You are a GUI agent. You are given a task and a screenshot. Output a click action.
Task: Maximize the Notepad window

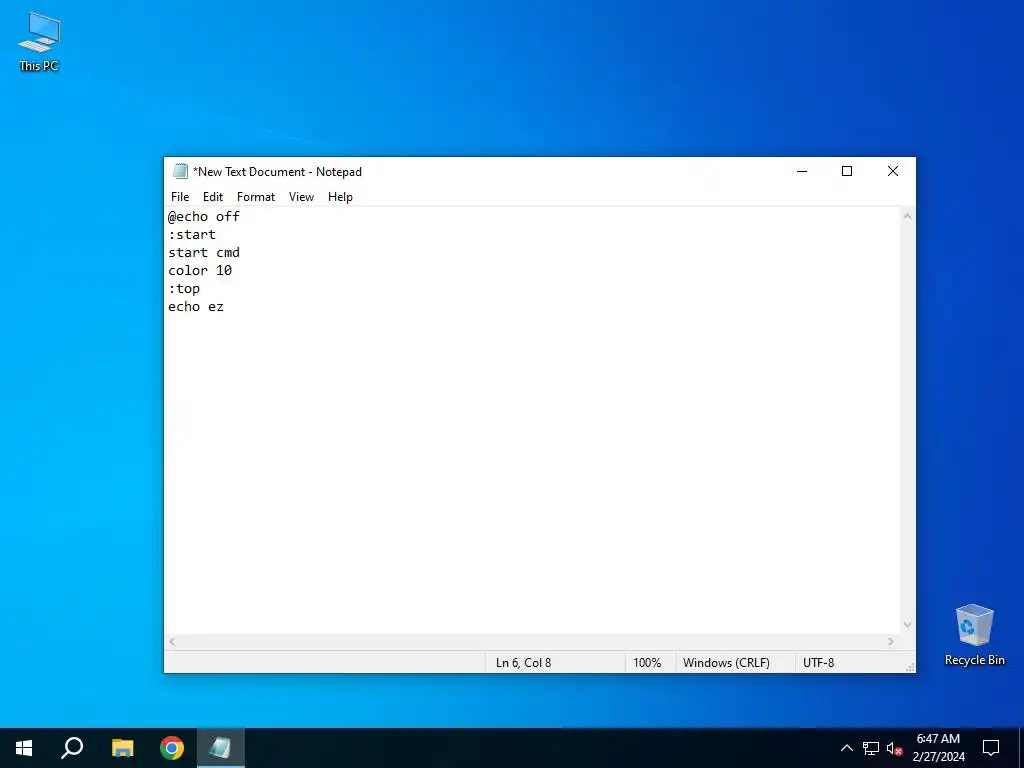tap(847, 171)
